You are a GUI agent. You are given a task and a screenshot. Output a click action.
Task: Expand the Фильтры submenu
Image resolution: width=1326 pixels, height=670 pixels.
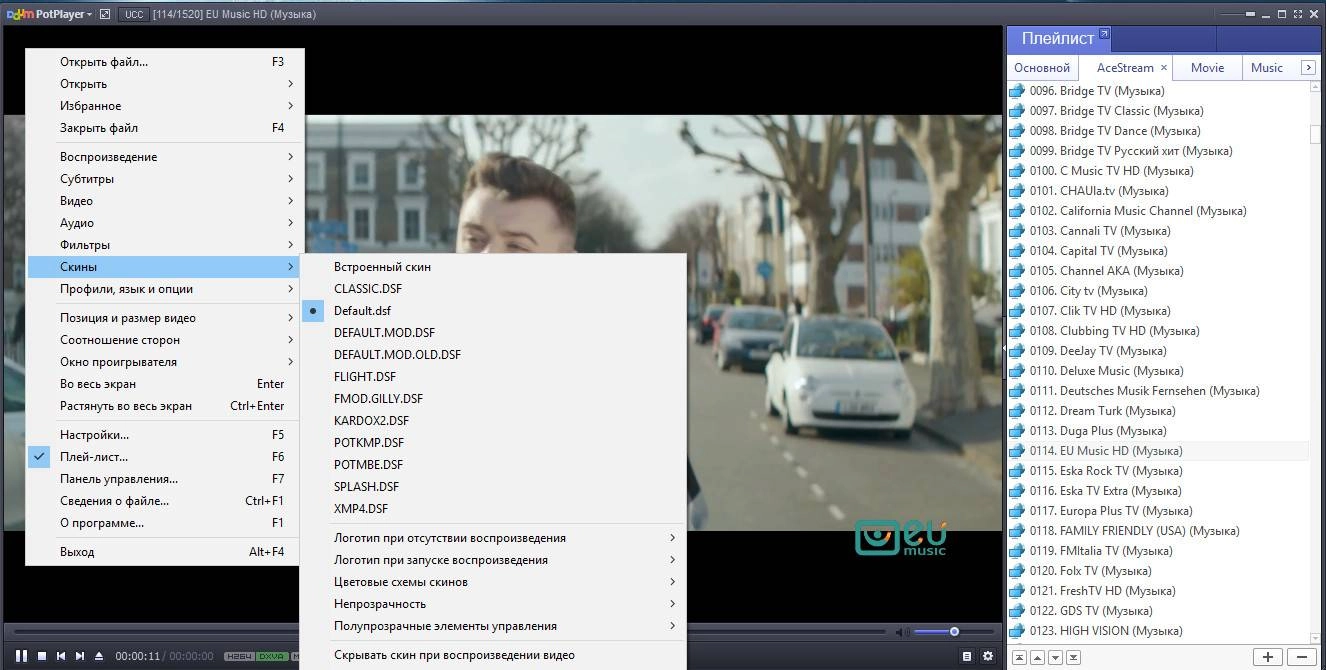pos(163,245)
